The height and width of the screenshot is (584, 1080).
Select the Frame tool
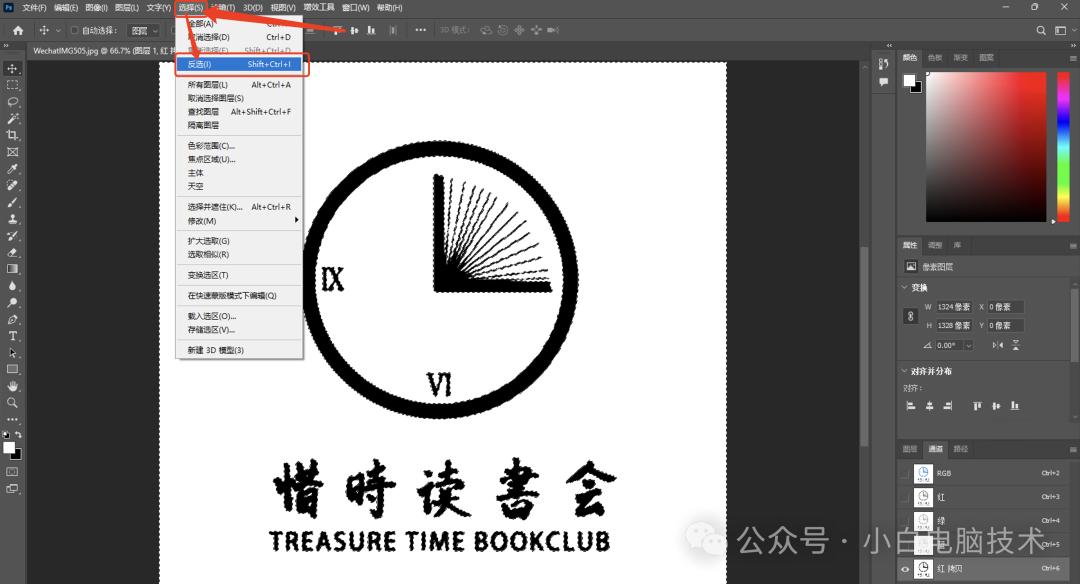tap(12, 152)
